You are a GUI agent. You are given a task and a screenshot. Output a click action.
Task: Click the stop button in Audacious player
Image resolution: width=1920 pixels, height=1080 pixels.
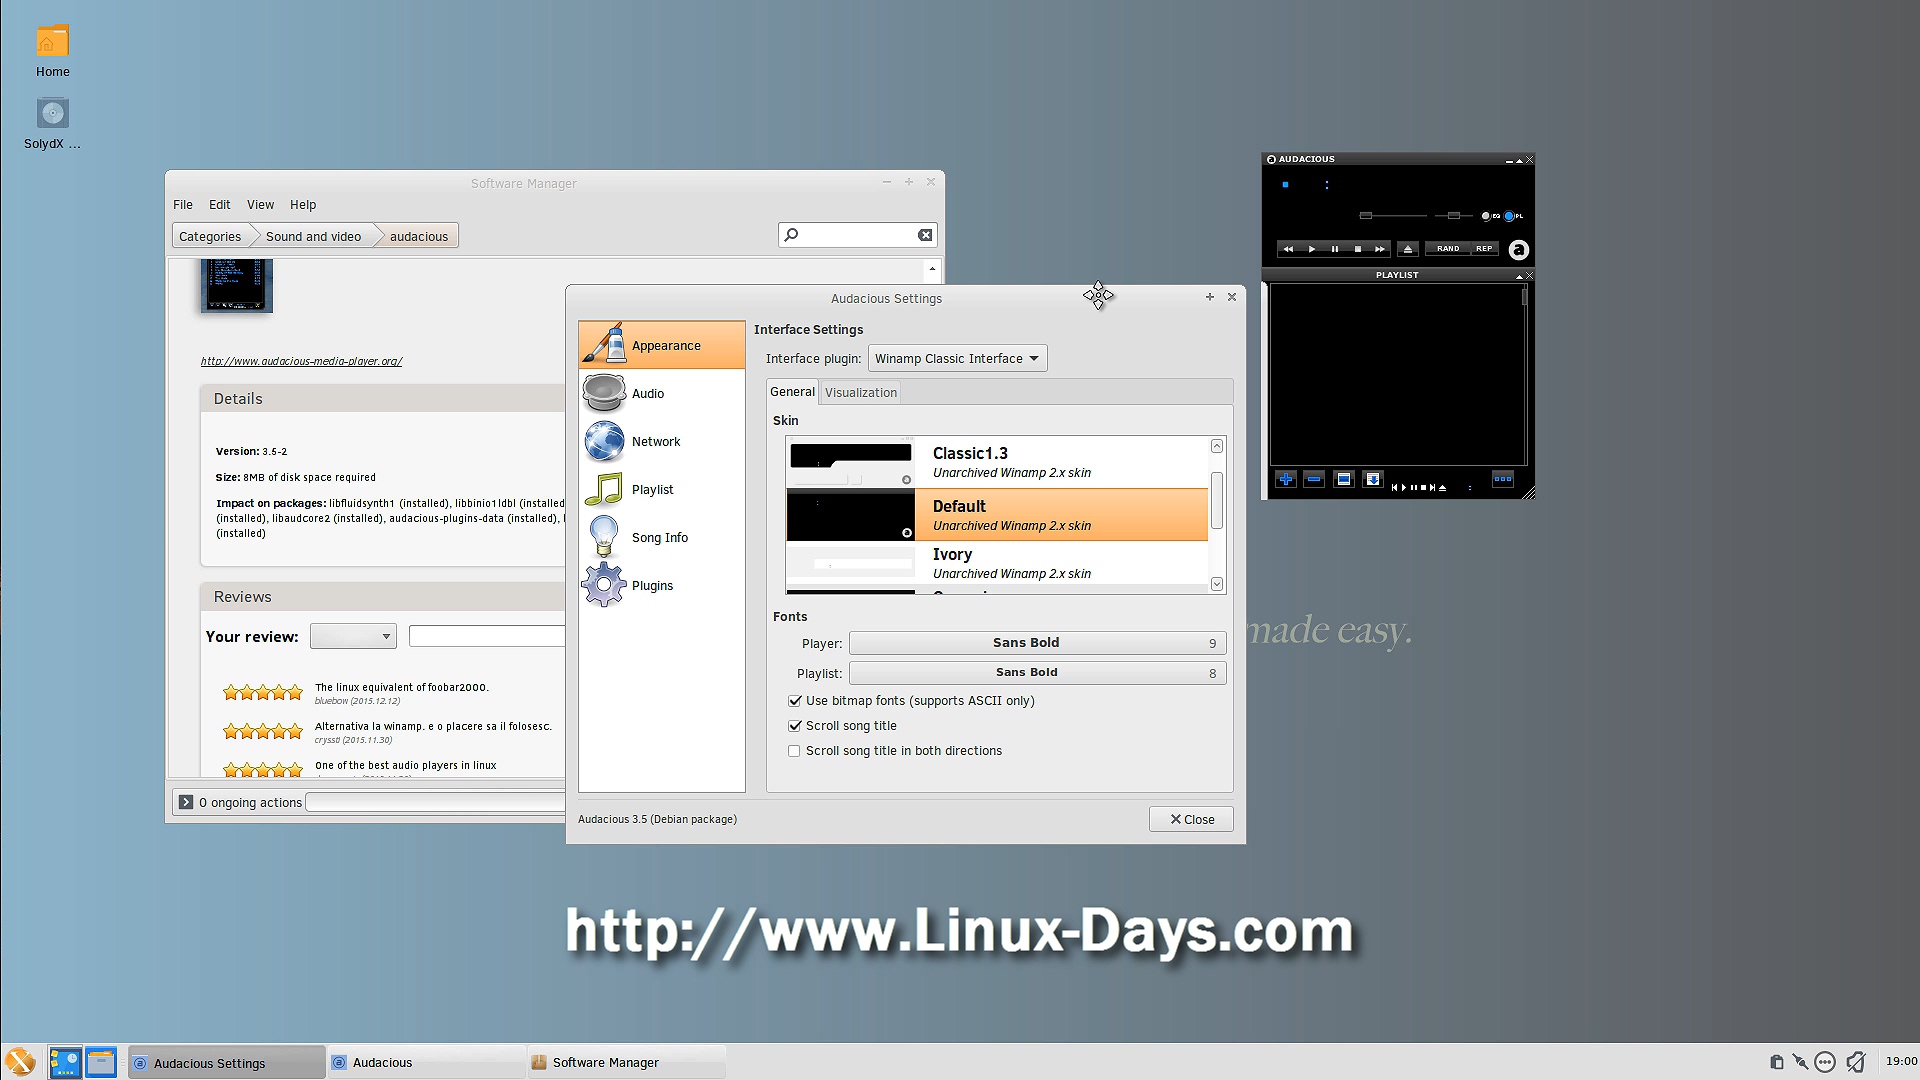coord(1357,249)
